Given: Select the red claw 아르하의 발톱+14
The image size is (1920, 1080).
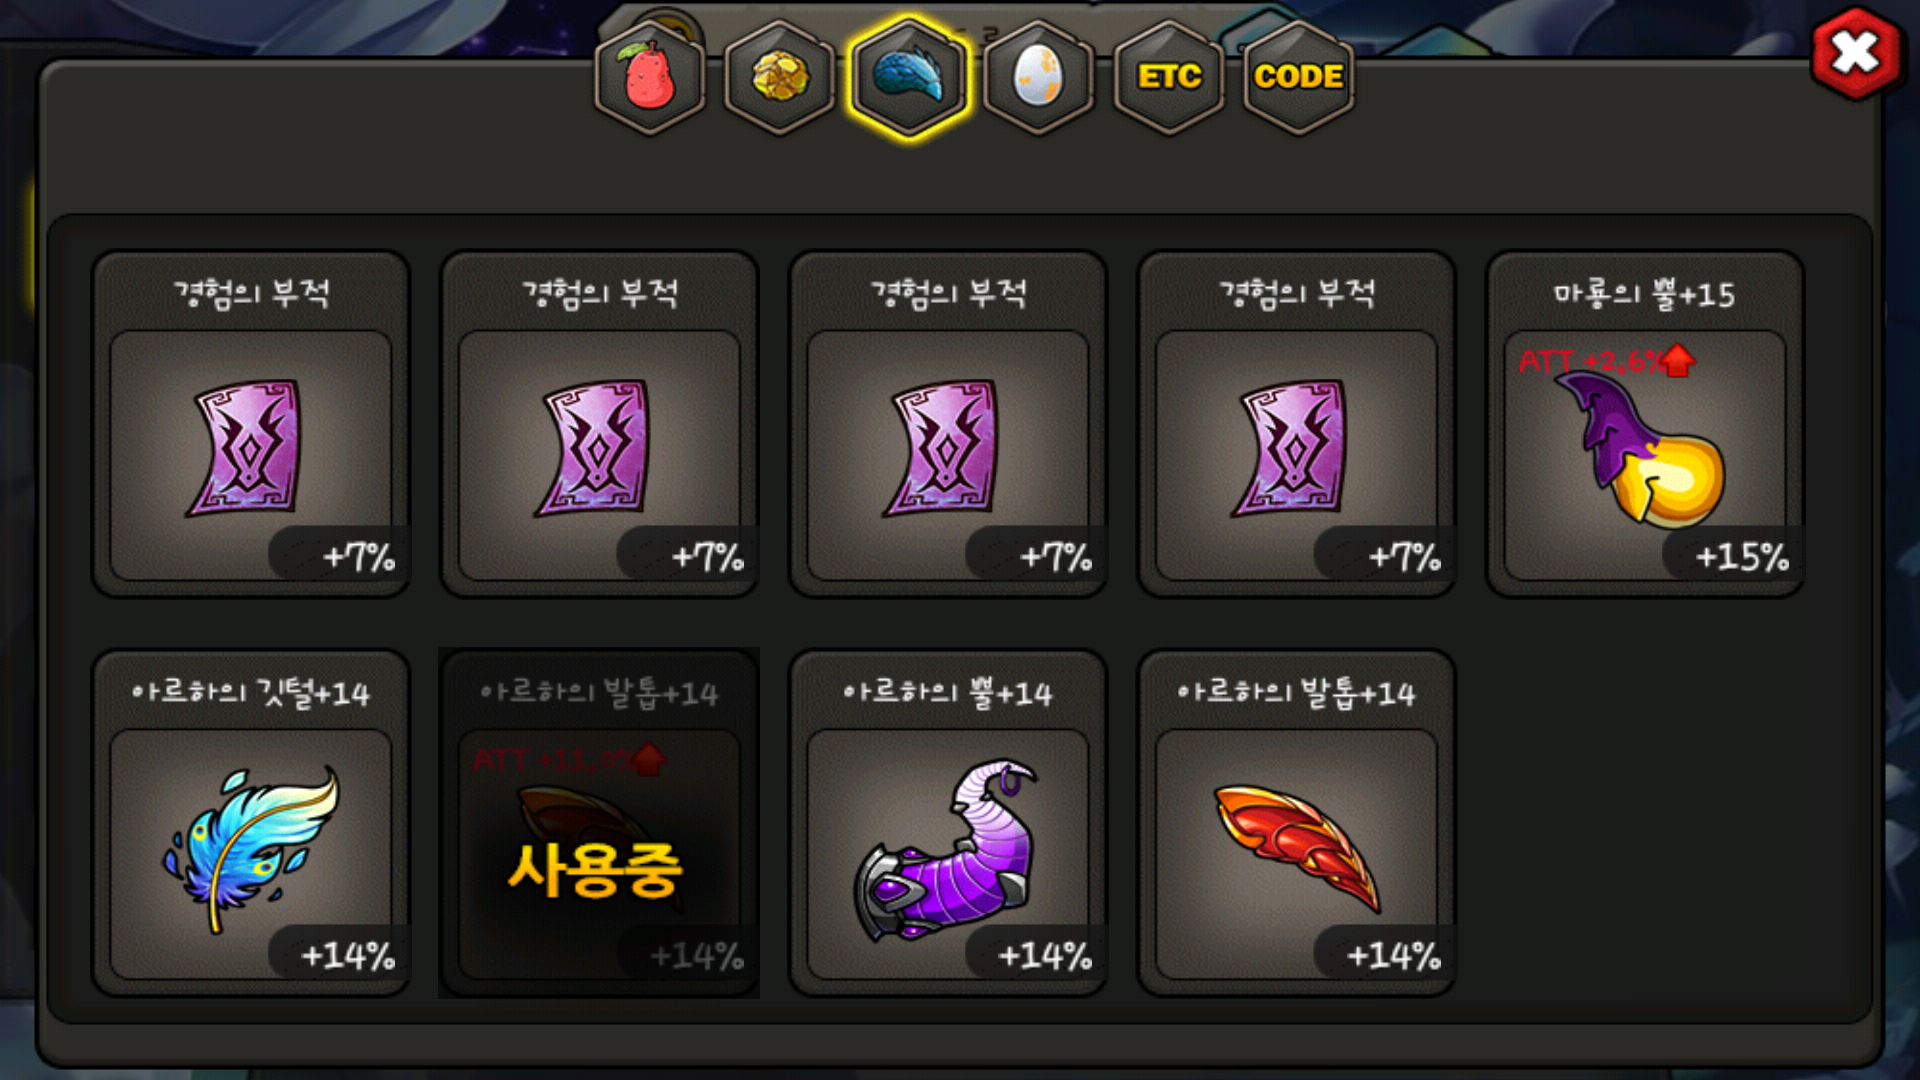Looking at the screenshot, I should (x=1297, y=823).
